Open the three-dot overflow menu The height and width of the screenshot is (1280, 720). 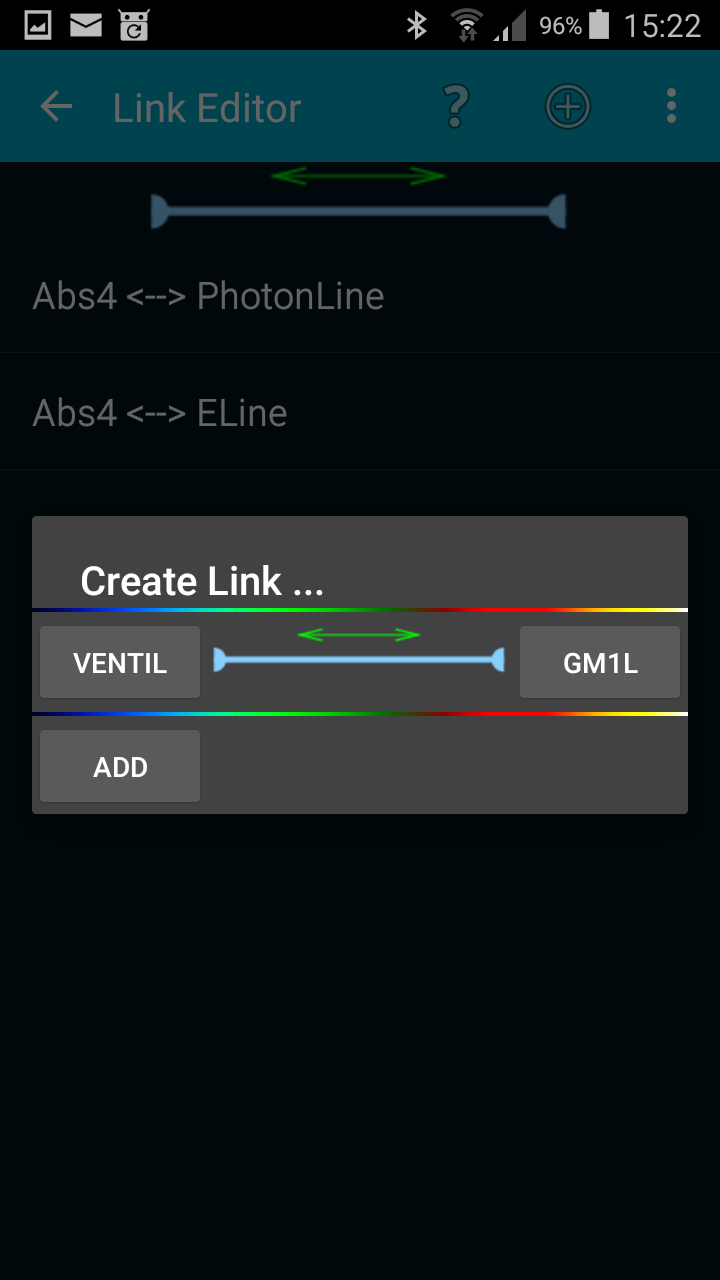tap(671, 106)
